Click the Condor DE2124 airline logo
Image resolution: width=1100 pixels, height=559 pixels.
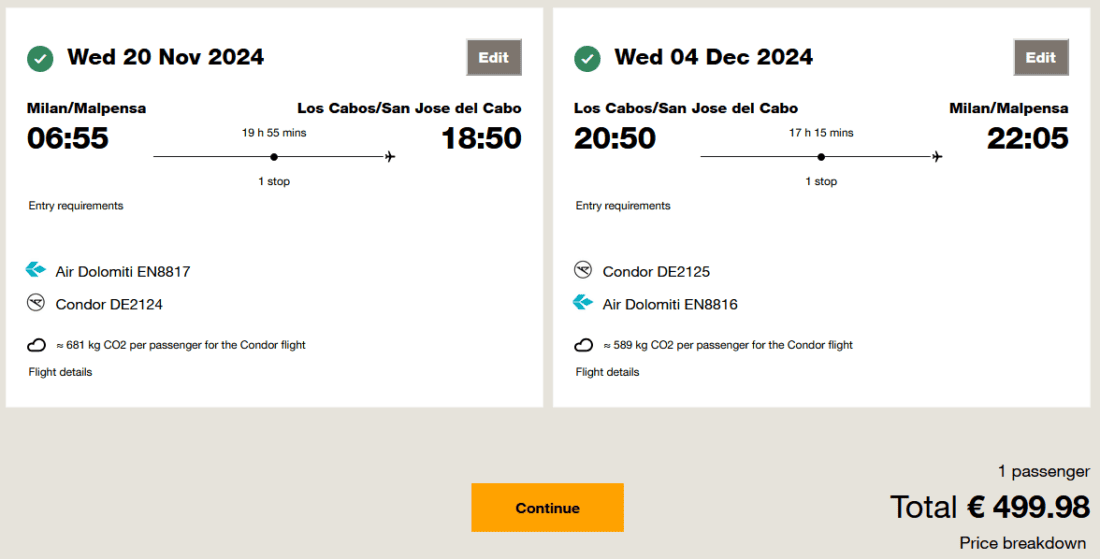(36, 303)
